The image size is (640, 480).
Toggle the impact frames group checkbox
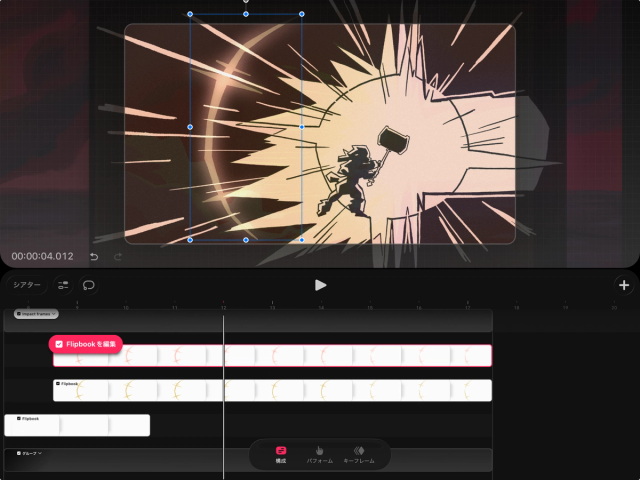pyautogui.click(x=19, y=314)
